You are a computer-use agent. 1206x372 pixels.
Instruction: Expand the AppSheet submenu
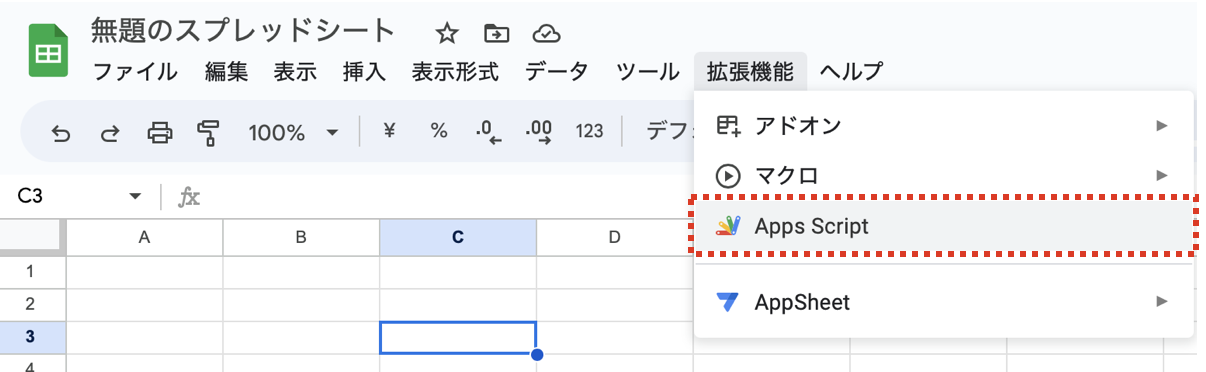pos(944,301)
